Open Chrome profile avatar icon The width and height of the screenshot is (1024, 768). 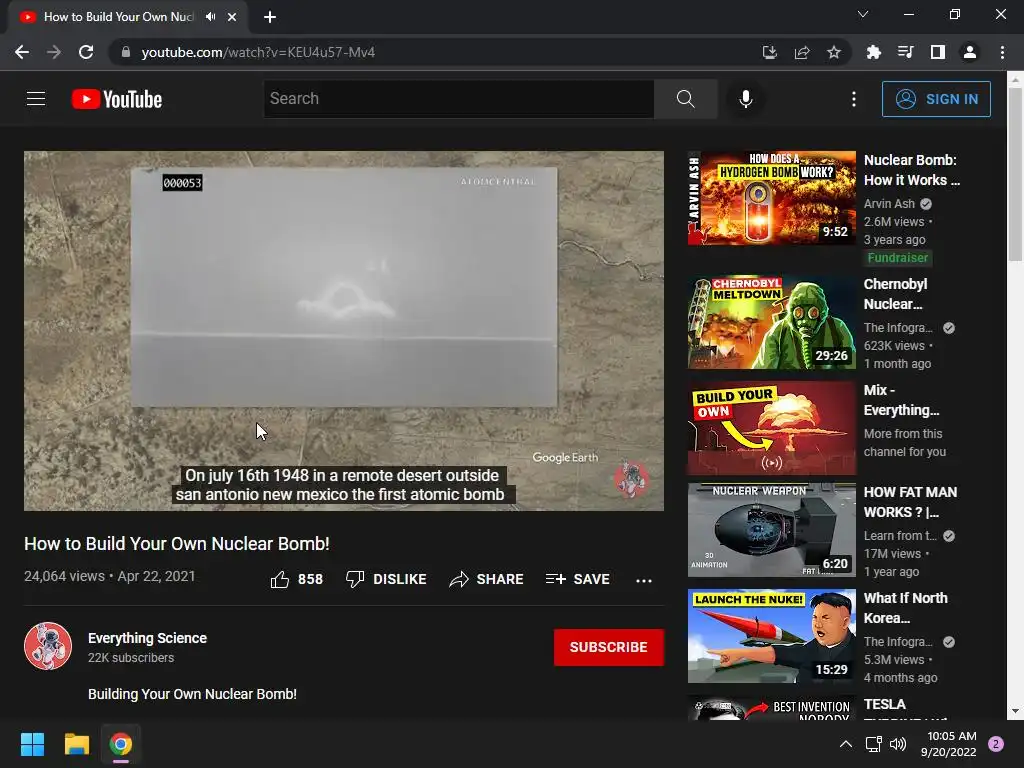click(x=970, y=52)
